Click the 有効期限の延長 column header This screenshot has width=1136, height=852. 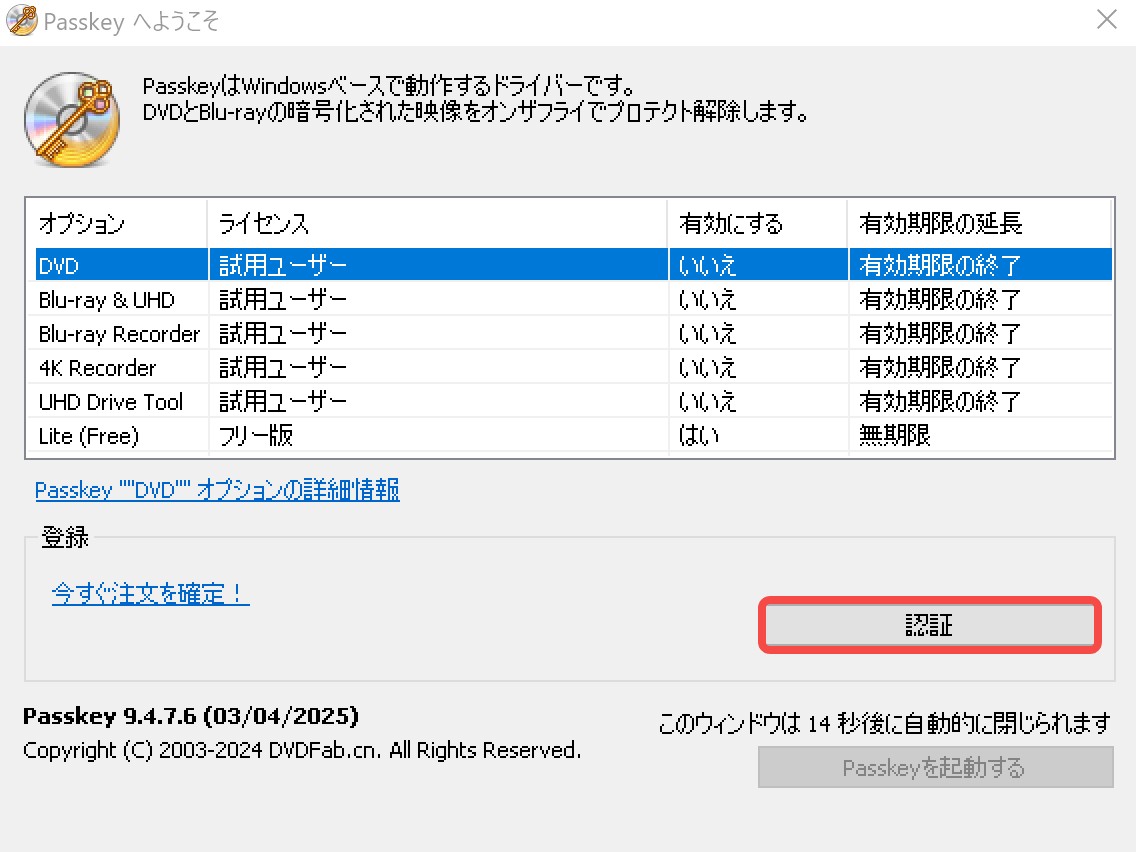979,223
